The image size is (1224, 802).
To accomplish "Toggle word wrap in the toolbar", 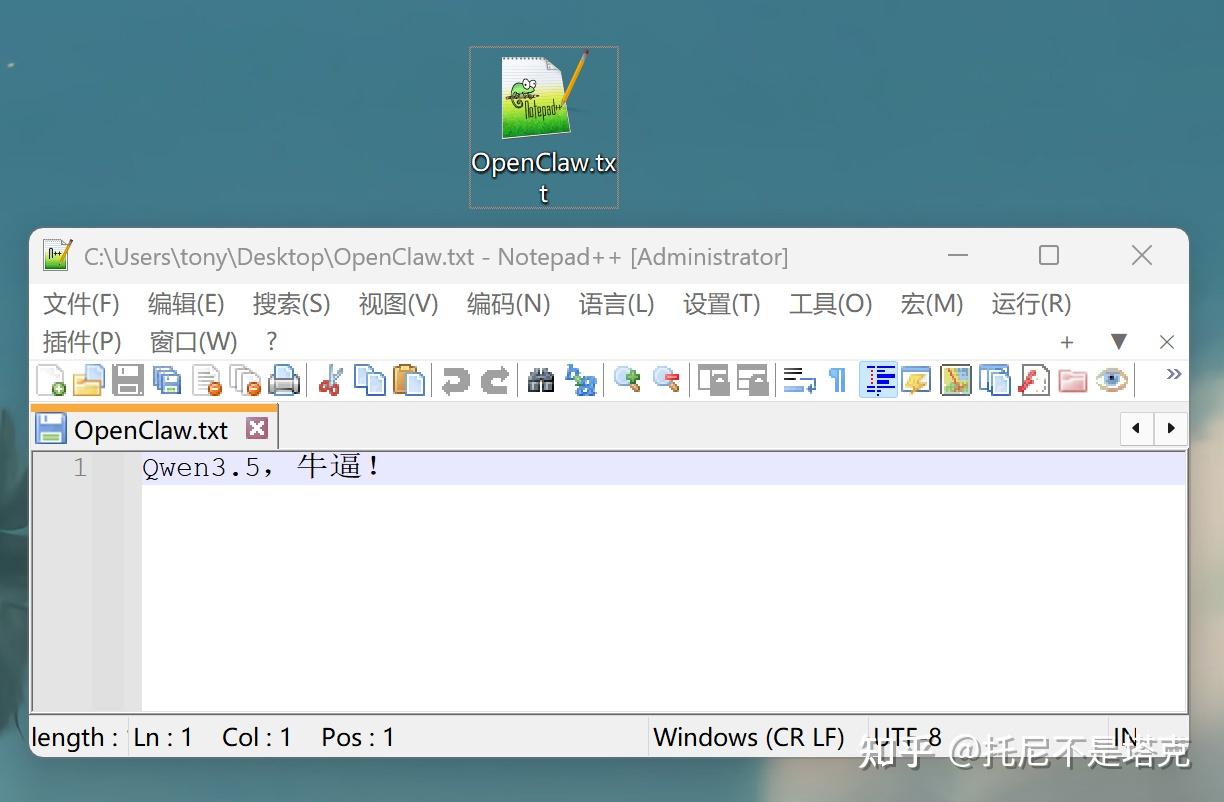I will click(x=799, y=381).
